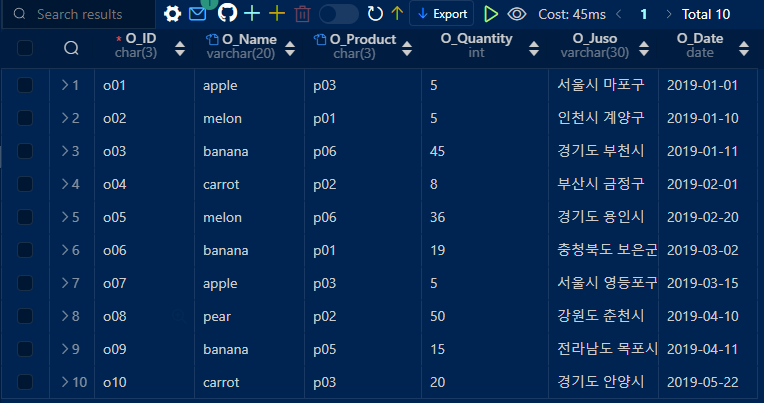Check the checkbox for row o10
This screenshot has width=764, height=403.
(25, 382)
